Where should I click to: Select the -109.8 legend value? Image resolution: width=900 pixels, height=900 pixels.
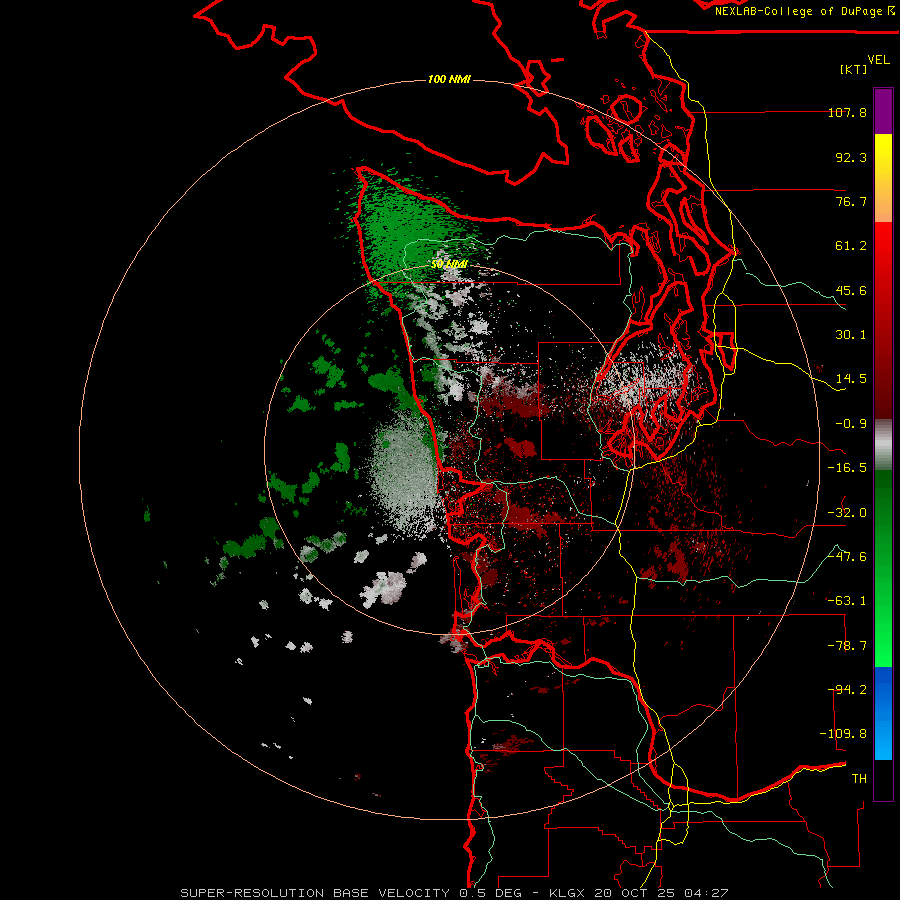pos(843,734)
